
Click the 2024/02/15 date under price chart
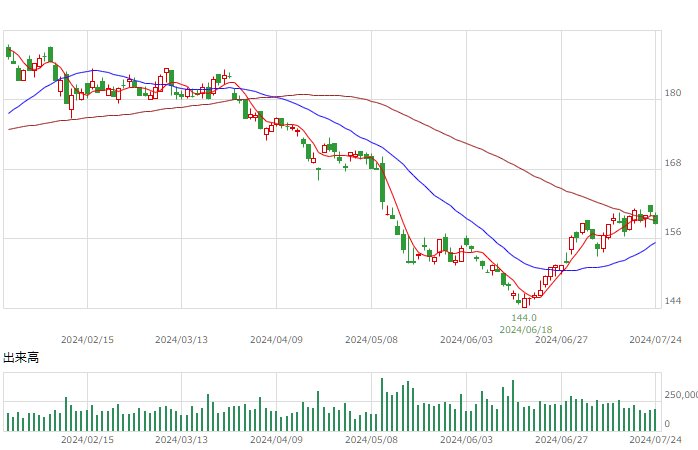click(87, 340)
